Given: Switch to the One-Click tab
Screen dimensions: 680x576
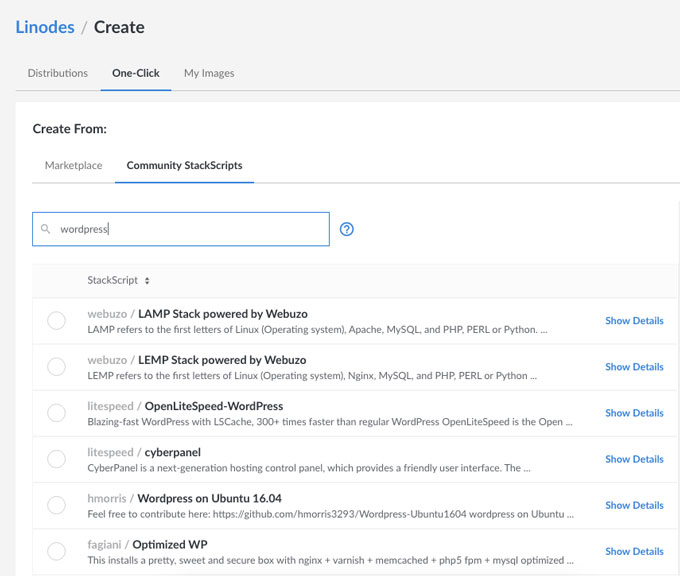Looking at the screenshot, I should (136, 73).
